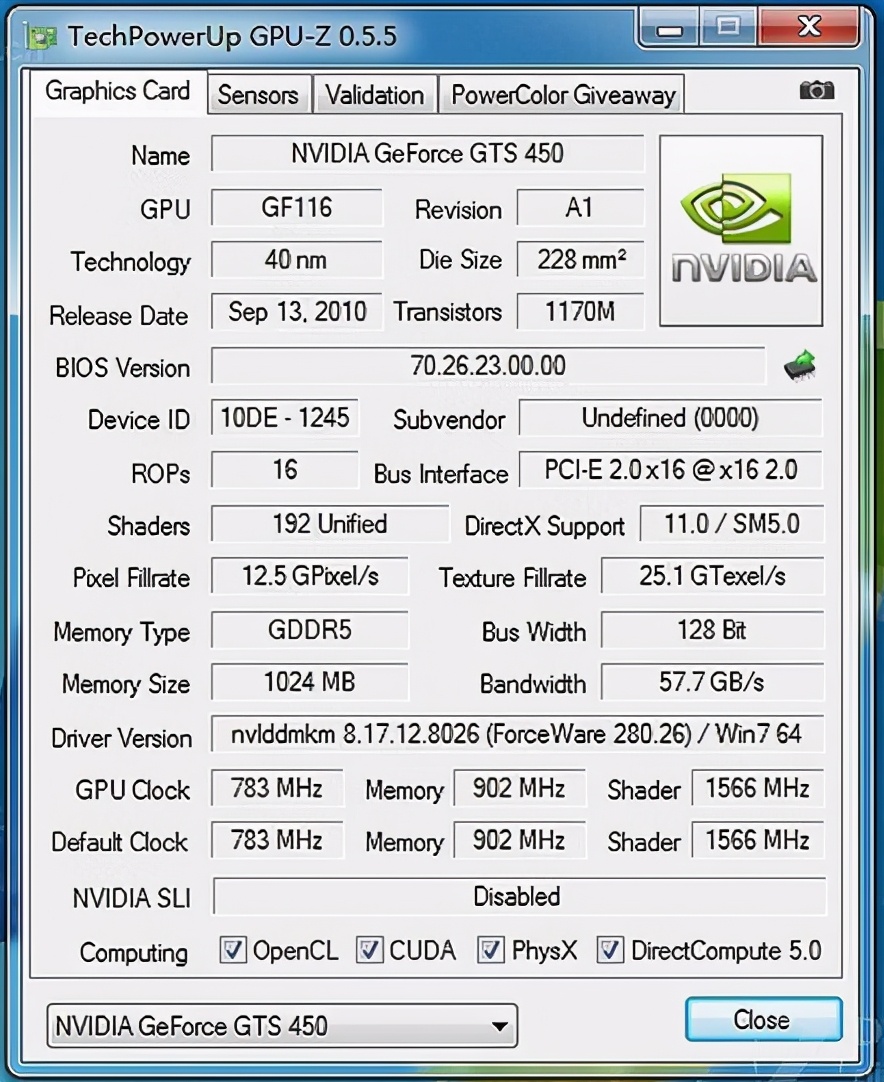Click the GPU Clock row Shader value 1566 MHz
This screenshot has width=884, height=1082.
tap(757, 788)
